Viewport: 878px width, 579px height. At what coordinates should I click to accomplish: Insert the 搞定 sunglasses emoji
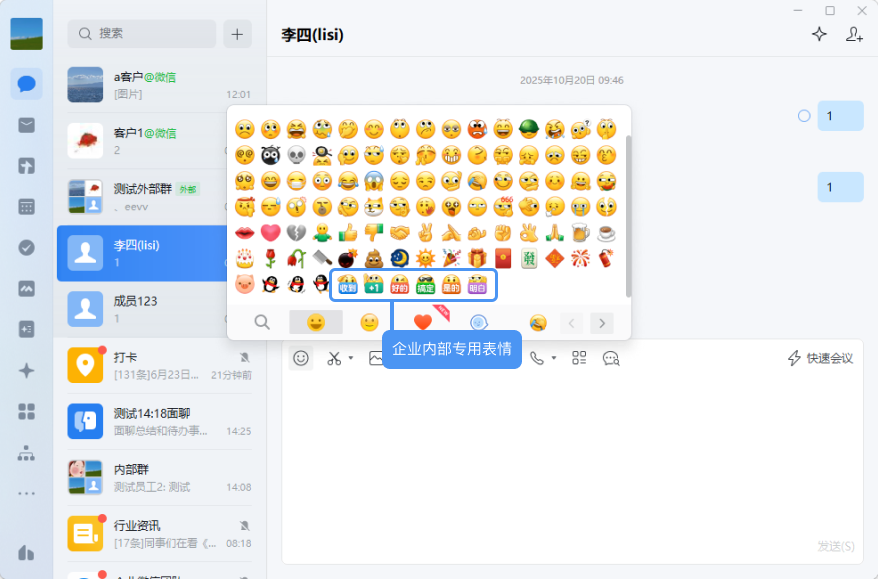coord(425,284)
